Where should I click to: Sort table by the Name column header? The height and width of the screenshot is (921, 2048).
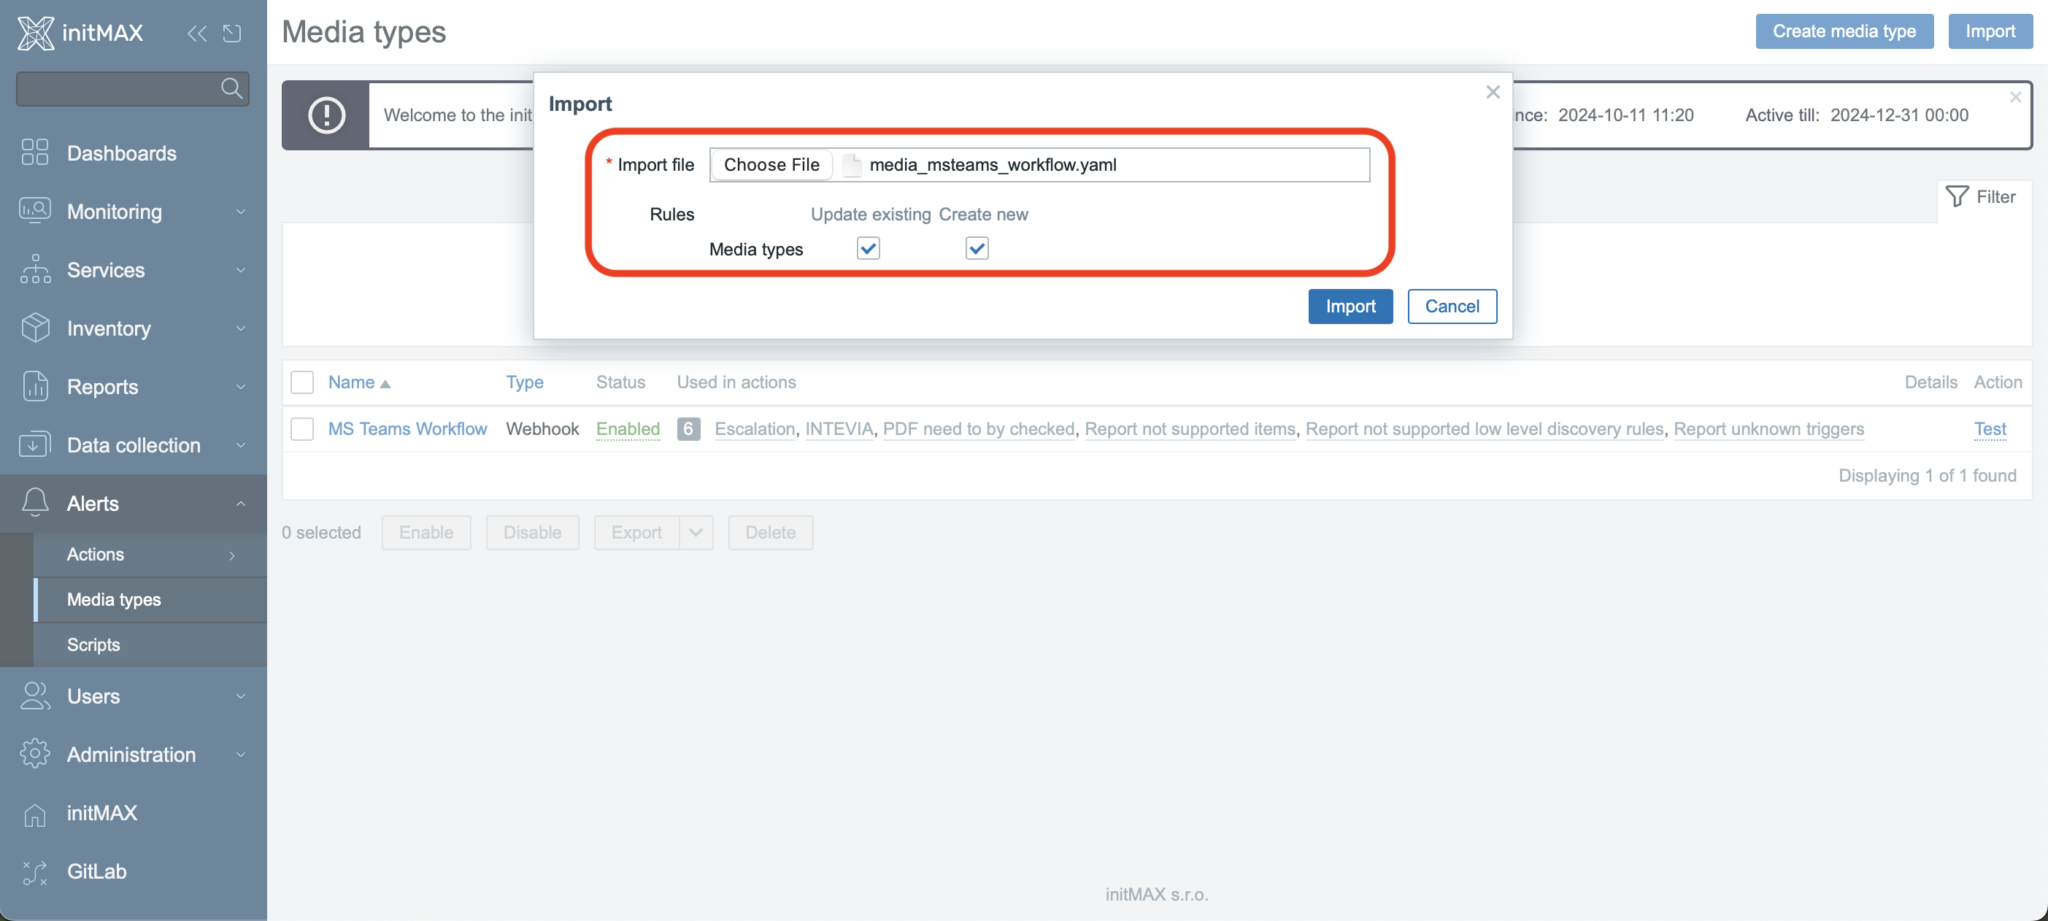[x=352, y=382]
